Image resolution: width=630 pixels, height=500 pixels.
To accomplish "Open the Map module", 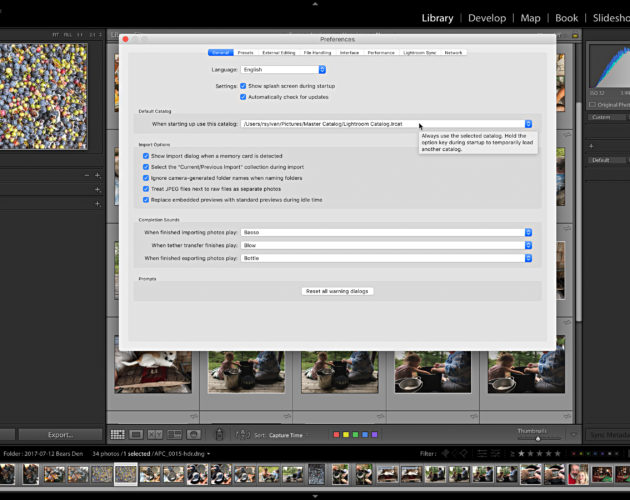I will [530, 18].
